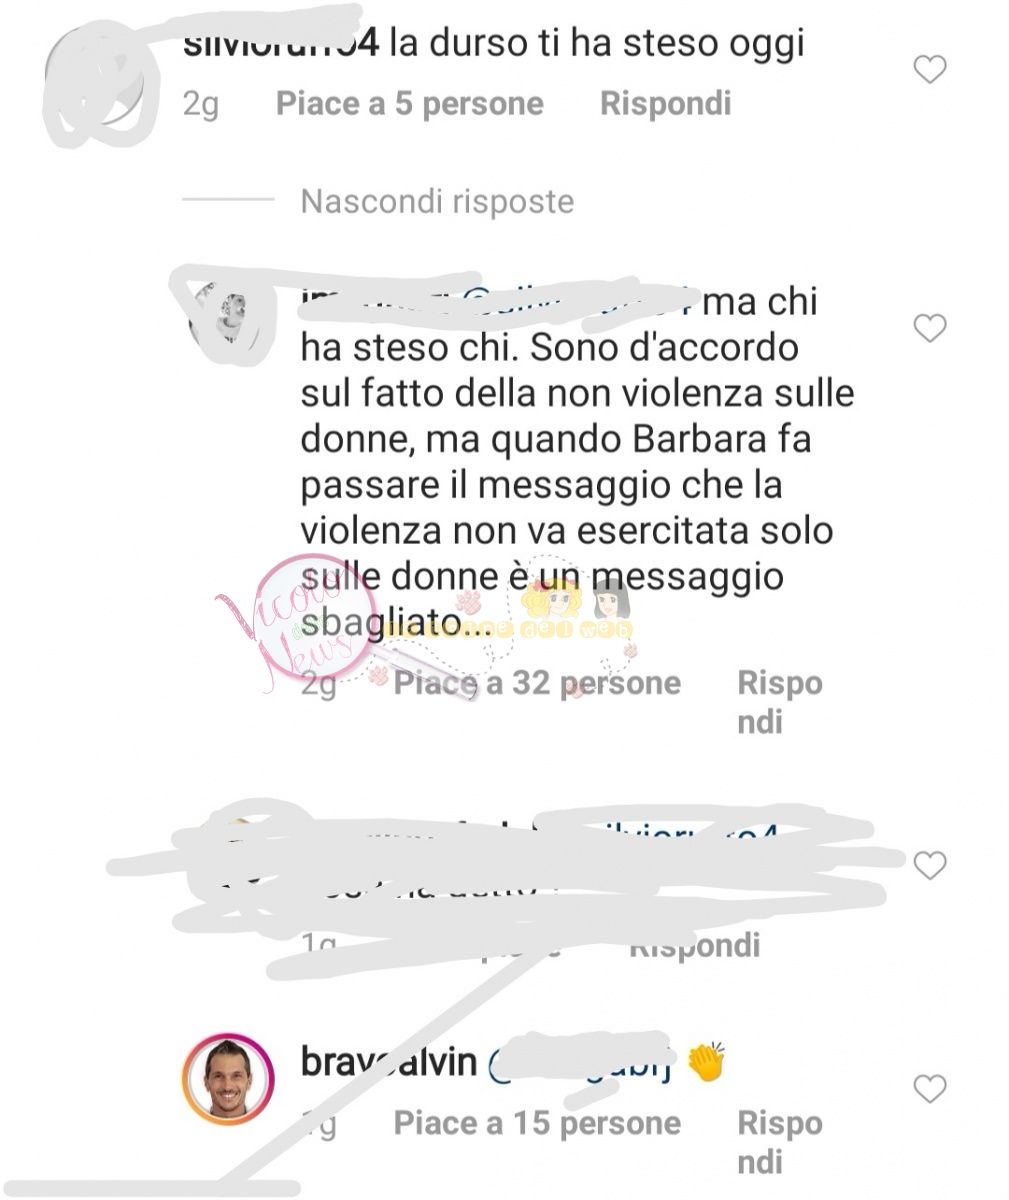1009x1200 pixels.
Task: Click Rispondi on the scribbled-out reply
Action: click(x=696, y=946)
